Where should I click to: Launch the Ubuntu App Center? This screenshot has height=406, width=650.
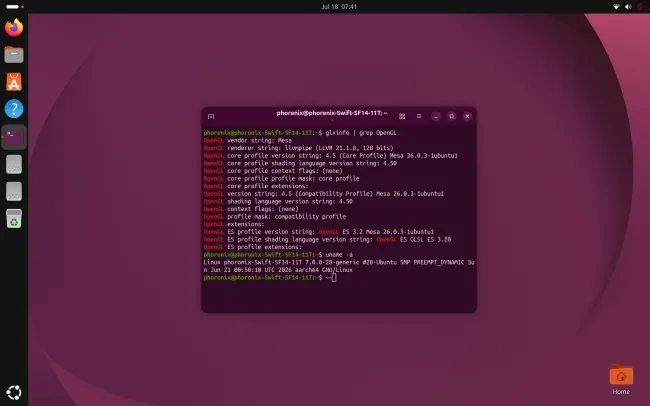[x=14, y=82]
